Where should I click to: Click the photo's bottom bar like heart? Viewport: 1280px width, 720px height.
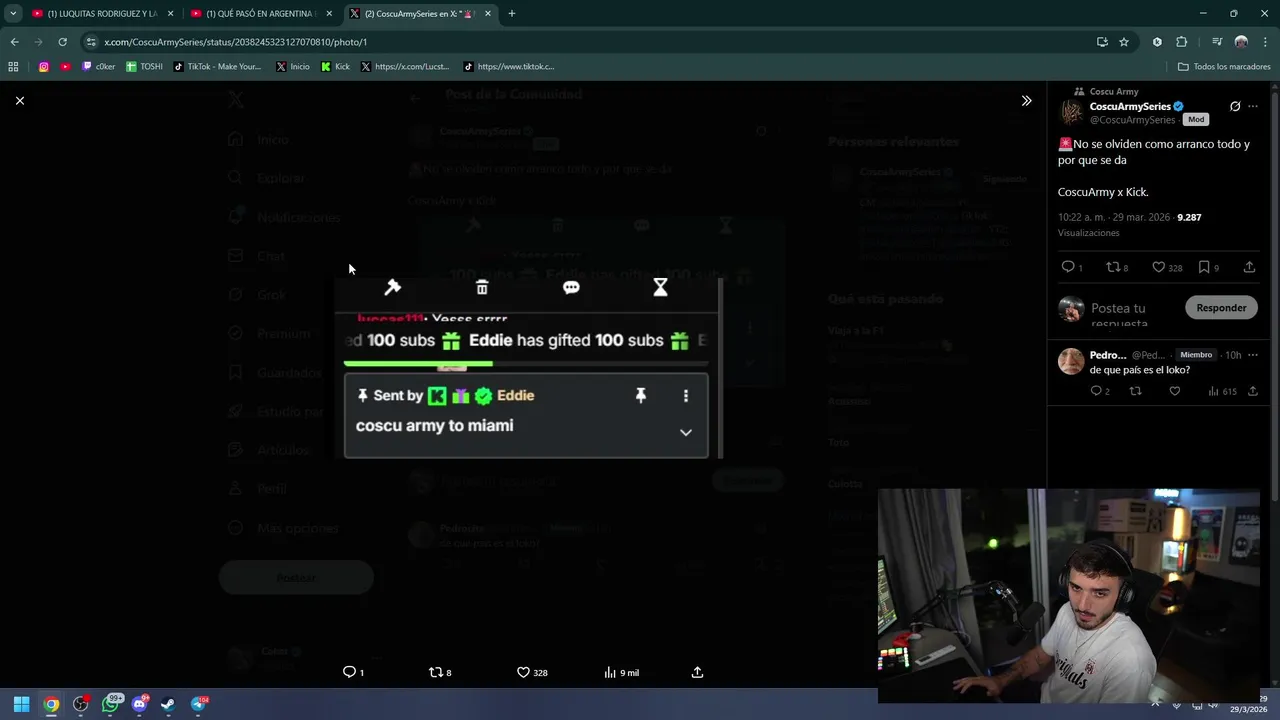(x=523, y=672)
